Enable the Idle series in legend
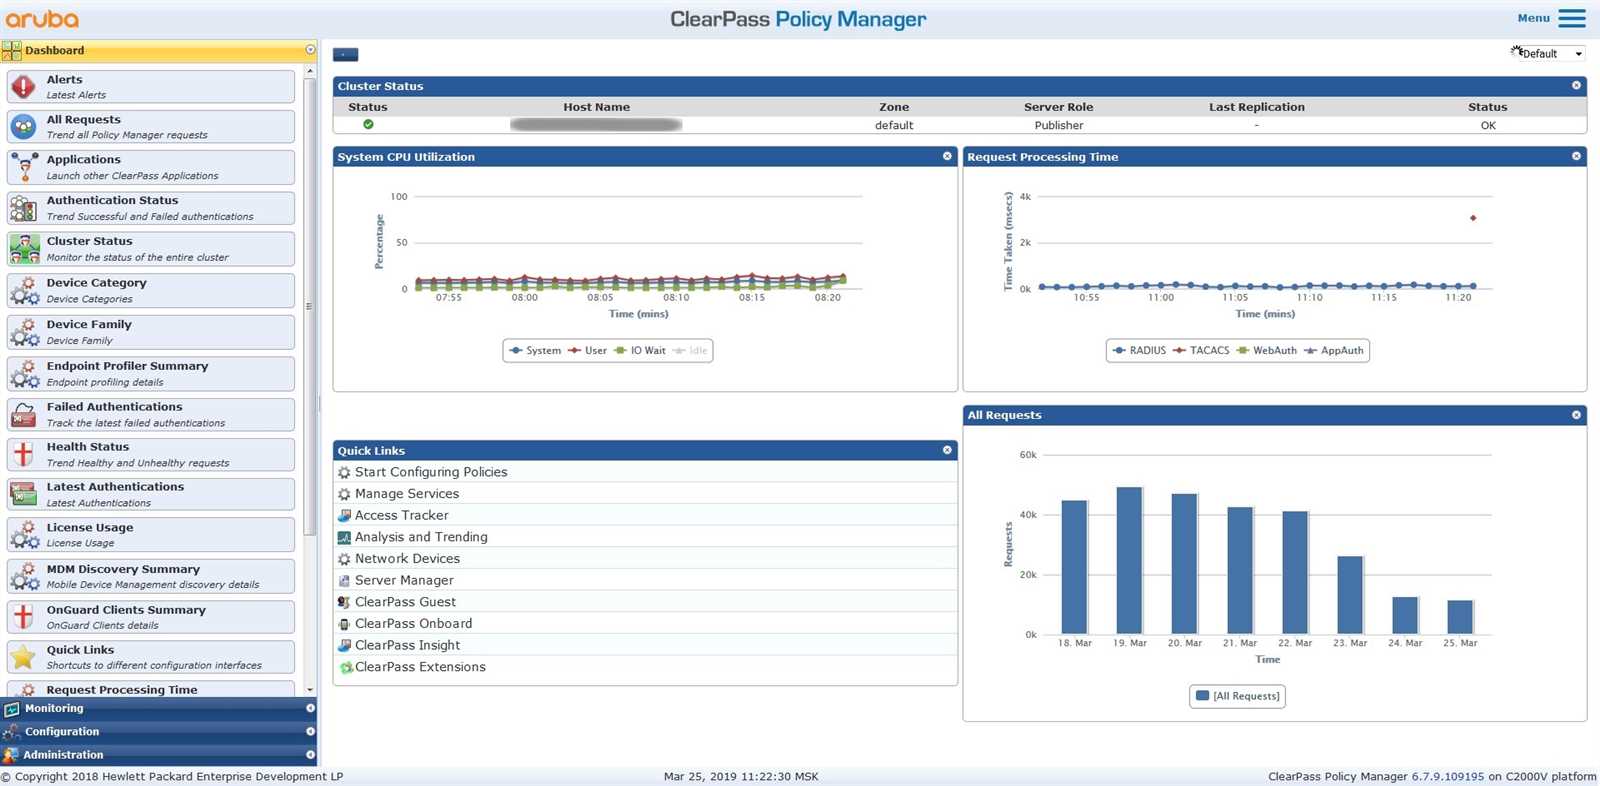 tap(690, 350)
